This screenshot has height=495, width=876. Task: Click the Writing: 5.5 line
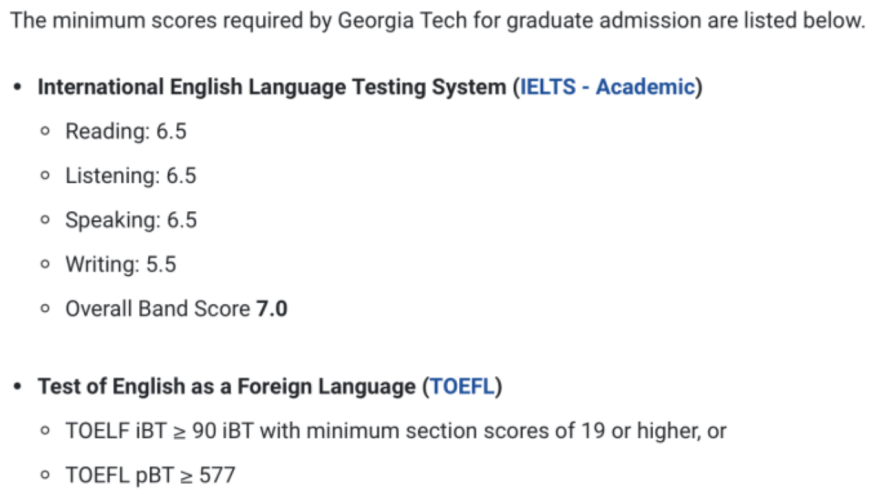tap(121, 264)
